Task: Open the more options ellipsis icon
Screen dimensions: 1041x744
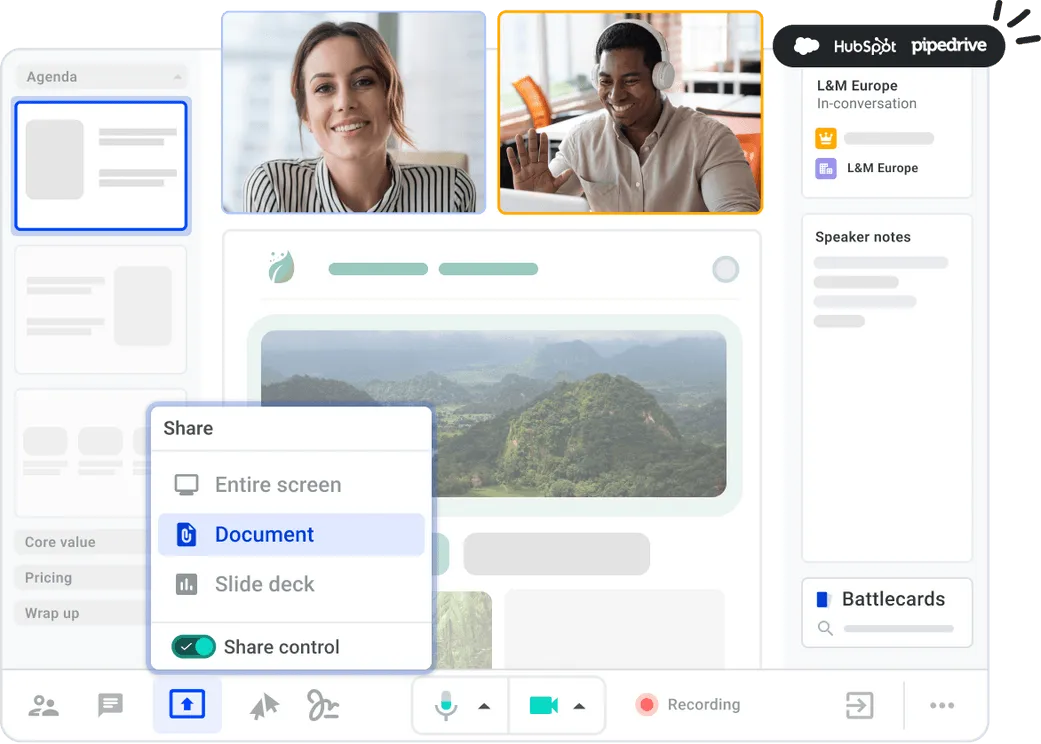Action: click(x=943, y=706)
